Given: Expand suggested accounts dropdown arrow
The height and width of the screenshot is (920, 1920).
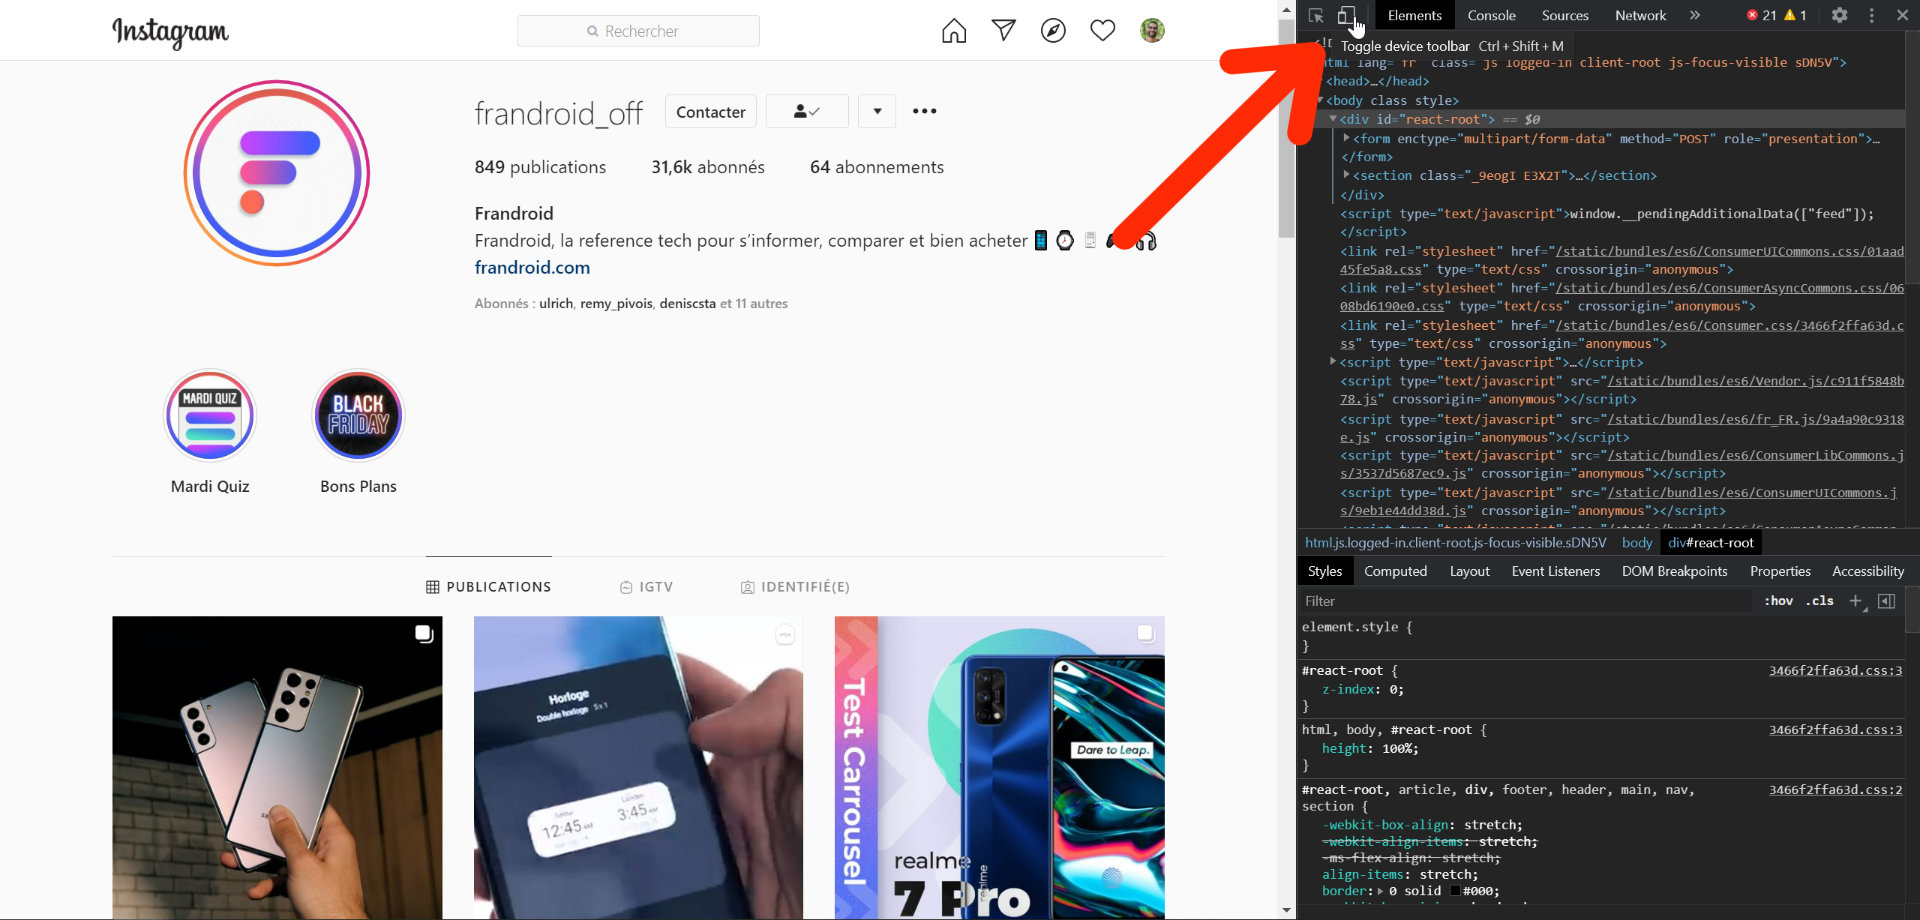Looking at the screenshot, I should pos(877,111).
